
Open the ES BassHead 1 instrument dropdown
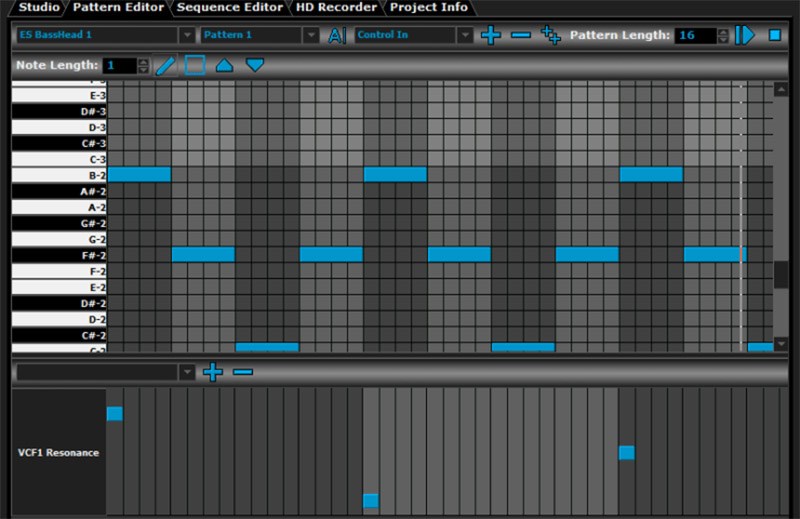(186, 35)
